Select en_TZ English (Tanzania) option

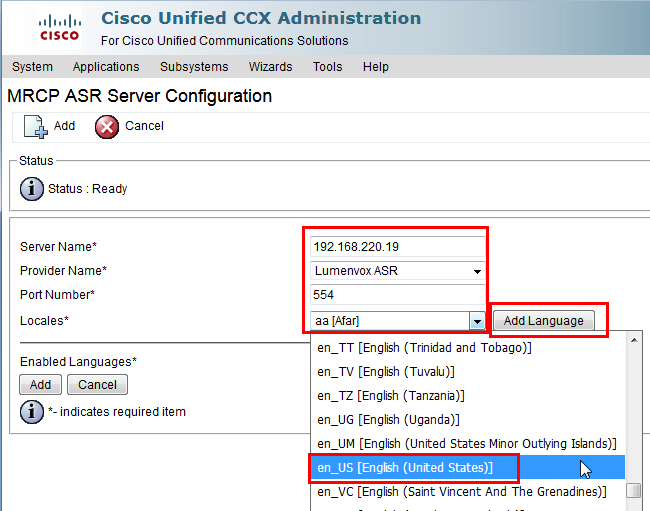pyautogui.click(x=468, y=396)
